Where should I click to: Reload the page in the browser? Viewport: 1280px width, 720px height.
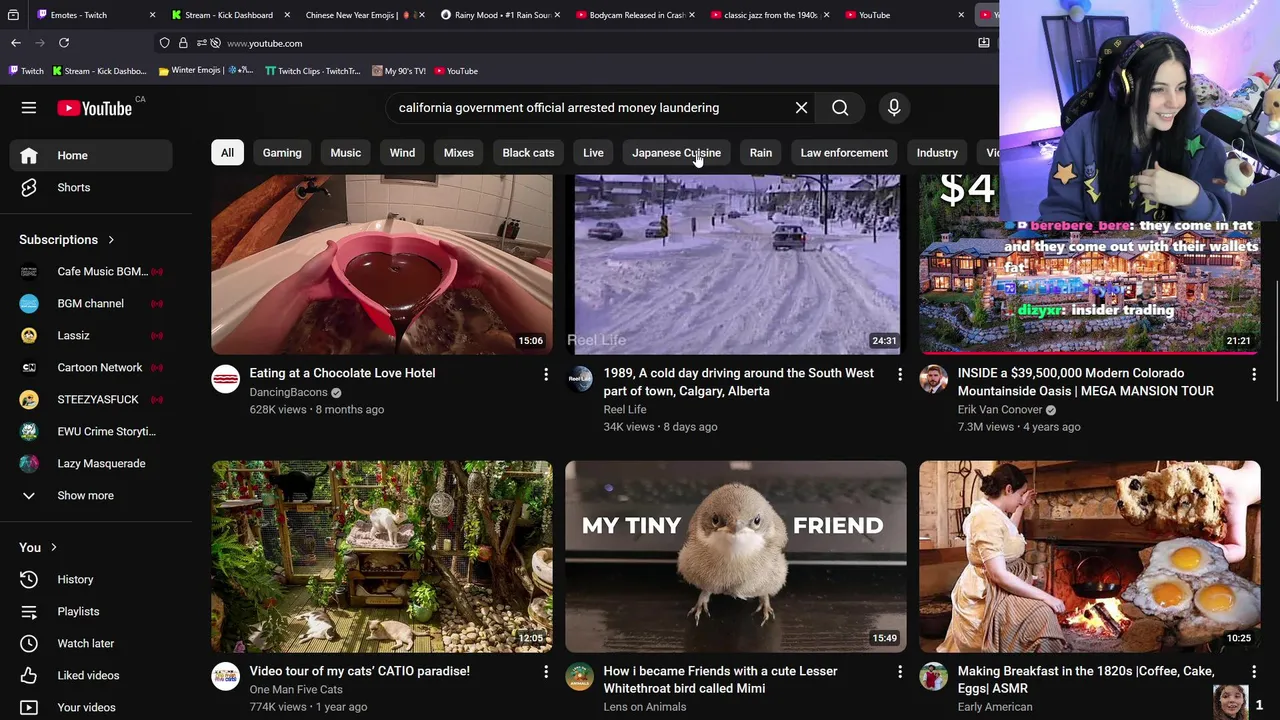tap(64, 43)
